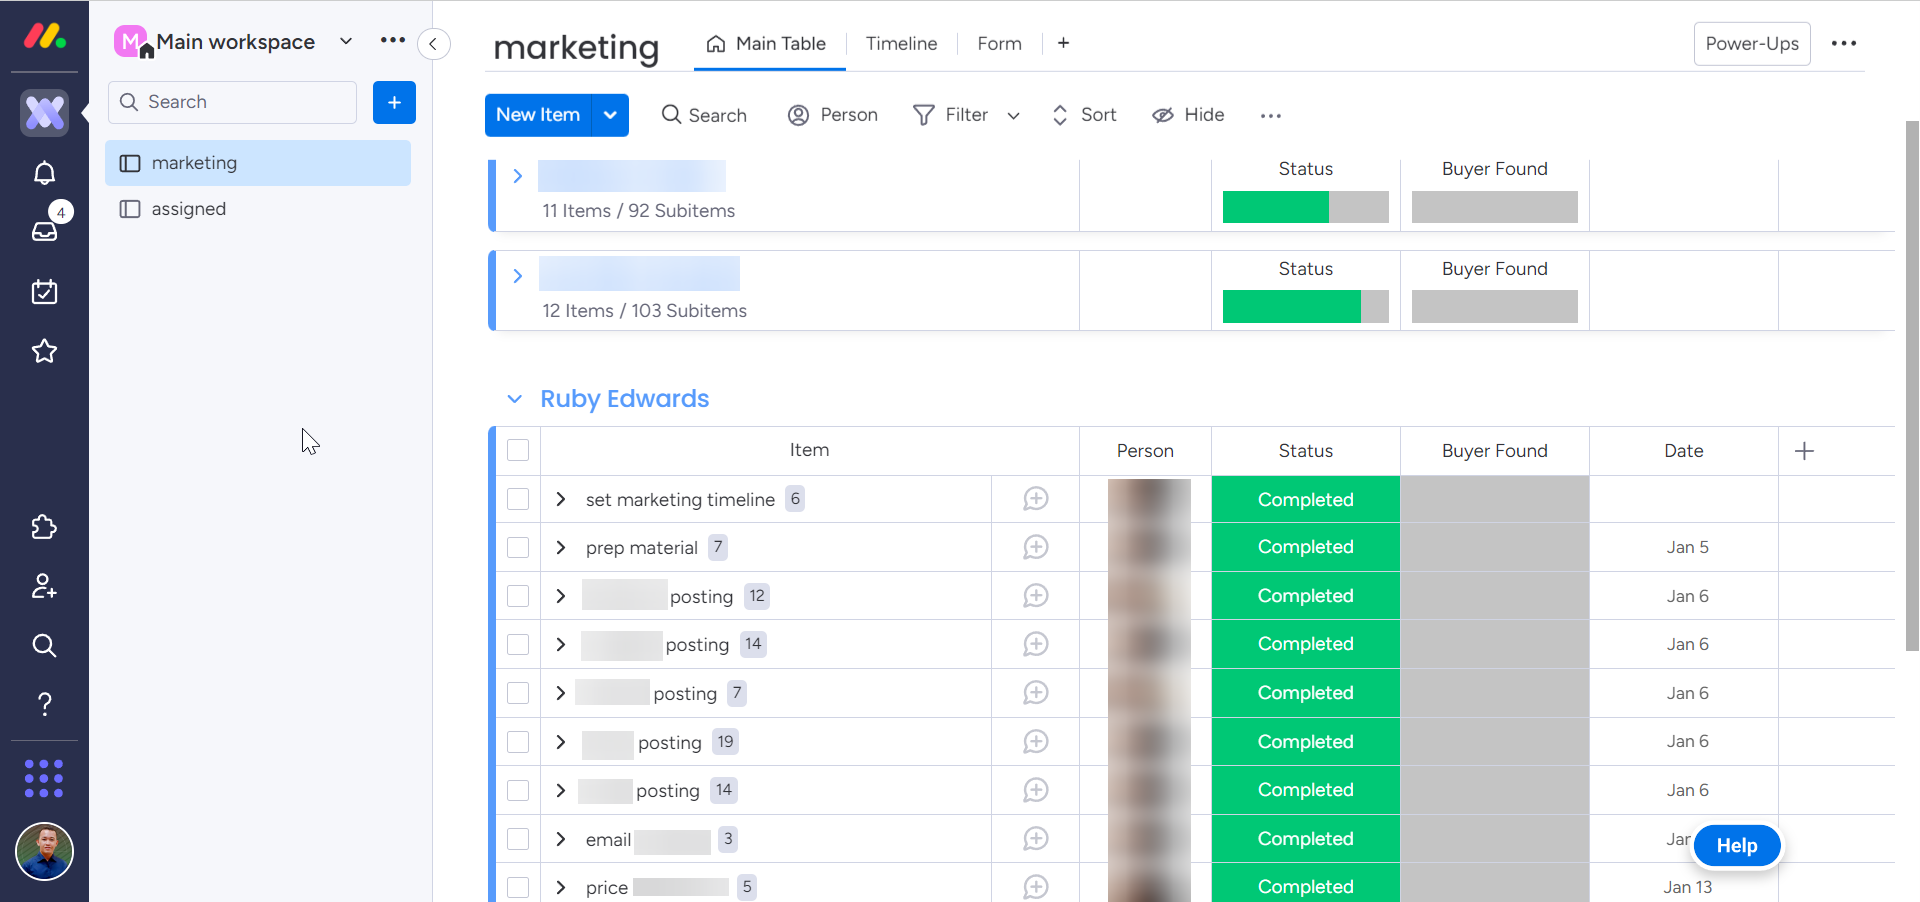This screenshot has height=902, width=1920.
Task: Open the notifications bell
Action: coord(44,173)
